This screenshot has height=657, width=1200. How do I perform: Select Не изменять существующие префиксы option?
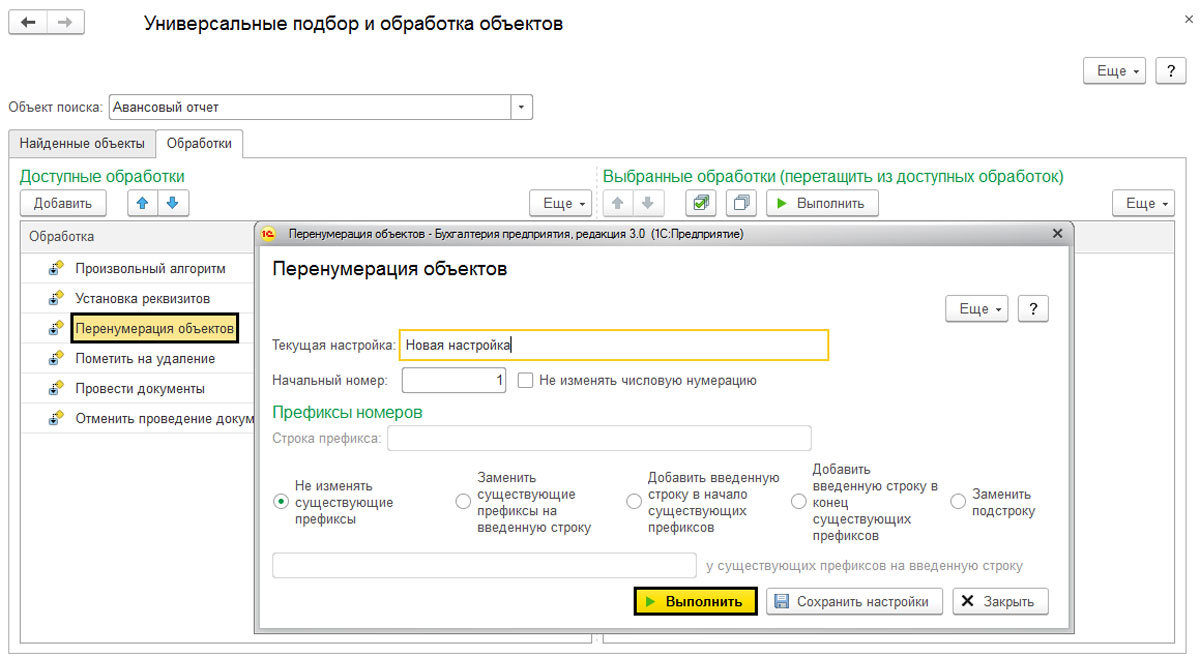coord(281,501)
